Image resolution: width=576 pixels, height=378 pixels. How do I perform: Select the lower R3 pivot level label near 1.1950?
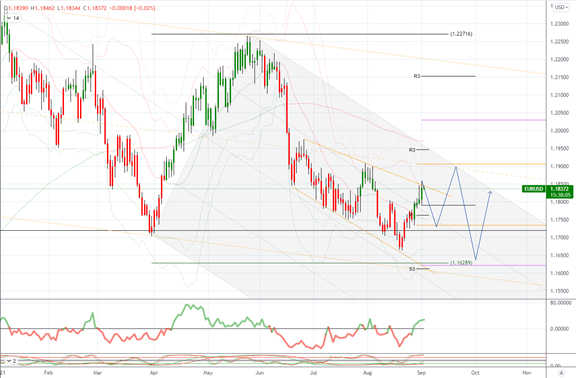(412, 150)
